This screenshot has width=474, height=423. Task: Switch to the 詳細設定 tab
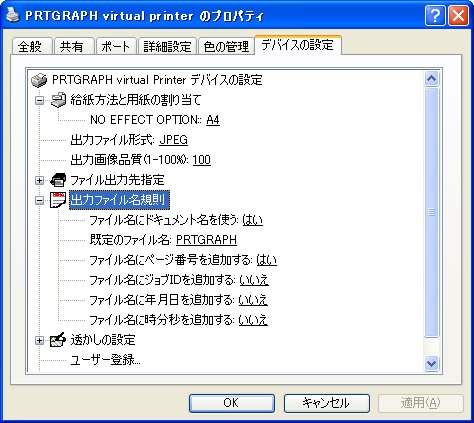click(167, 46)
